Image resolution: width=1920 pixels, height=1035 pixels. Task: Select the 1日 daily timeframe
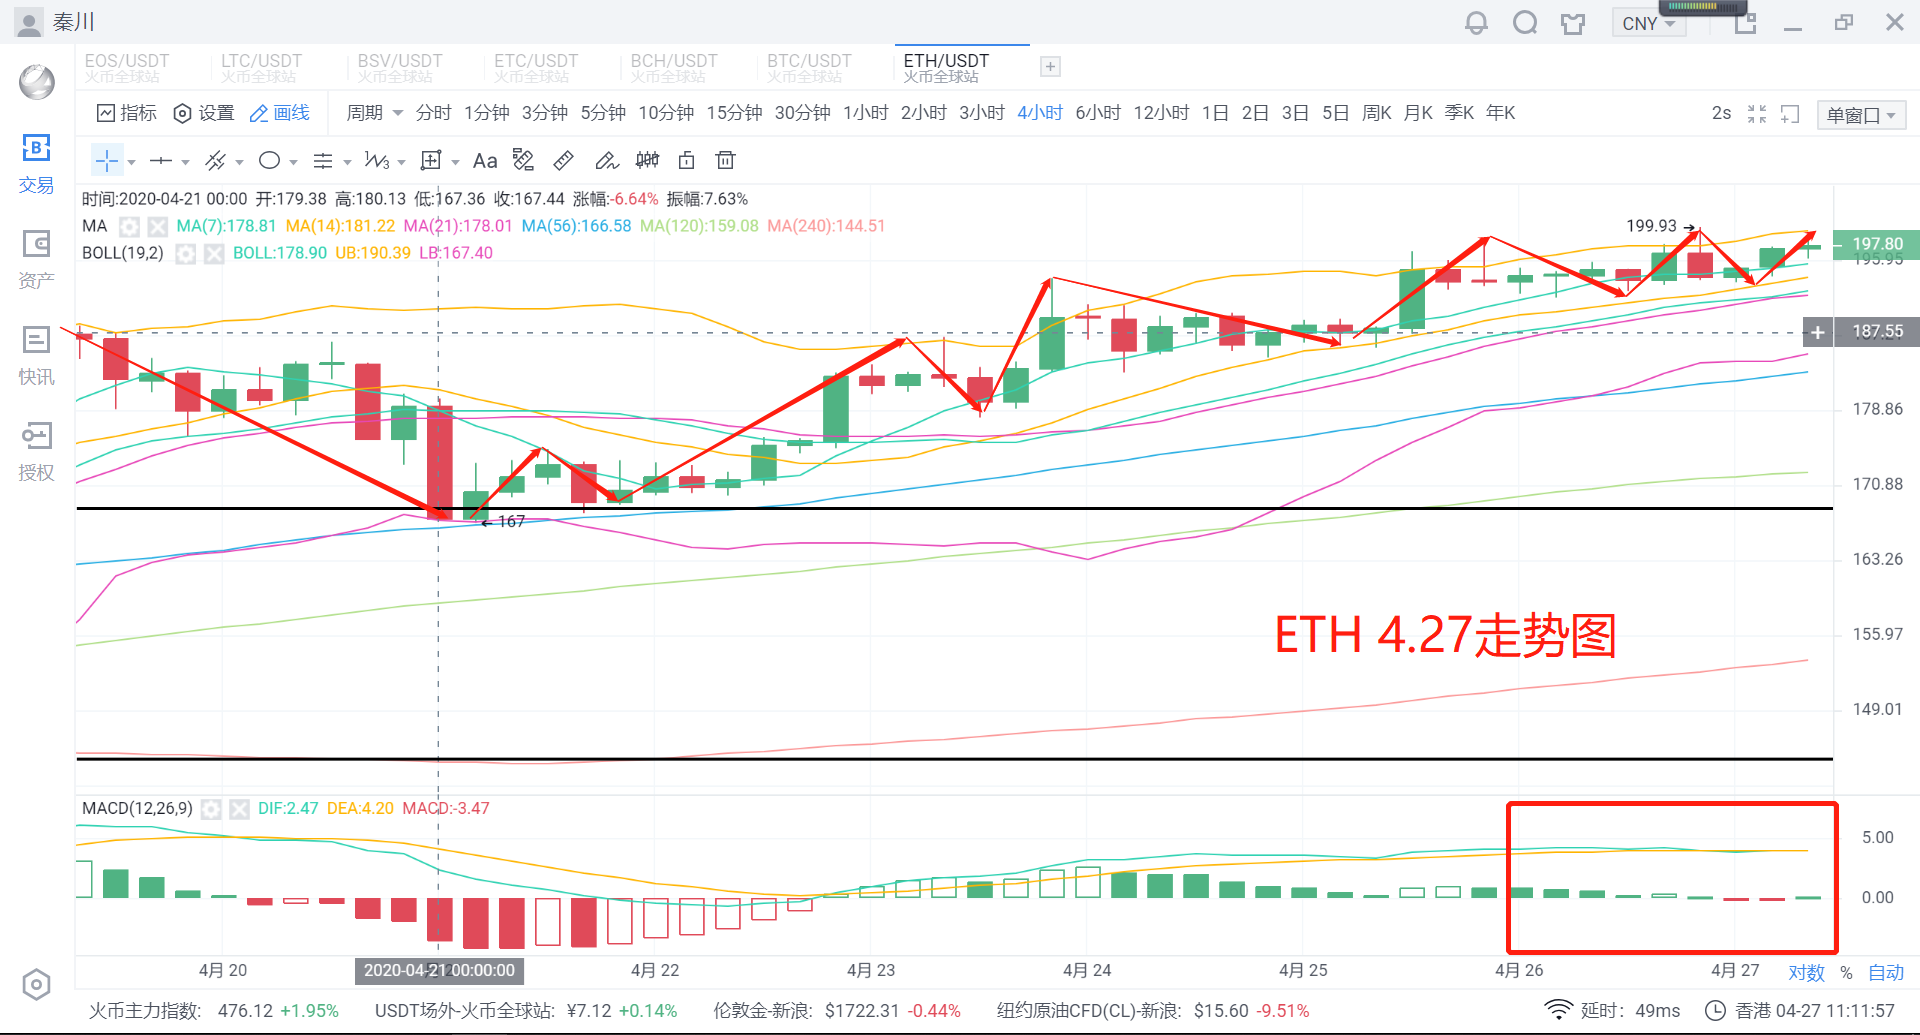pos(1215,113)
